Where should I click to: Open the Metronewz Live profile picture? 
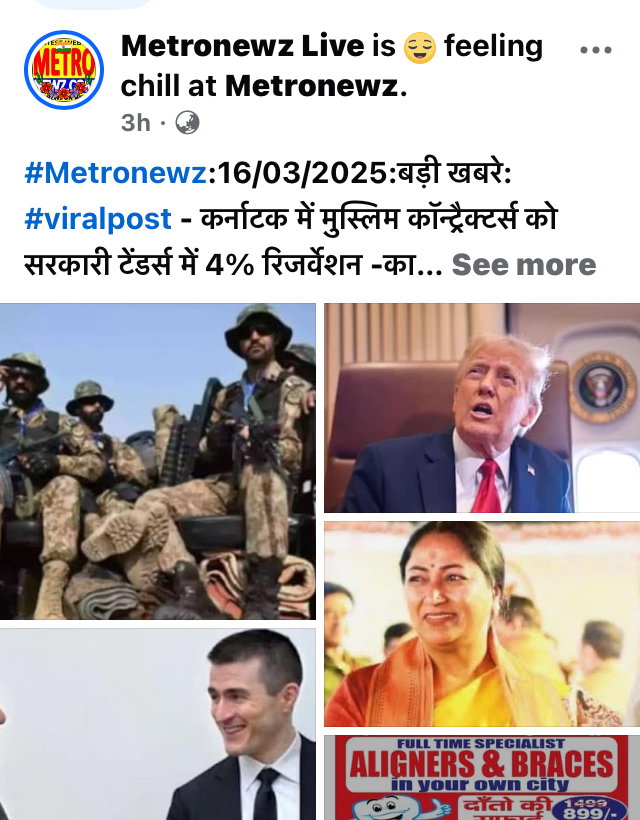point(64,70)
